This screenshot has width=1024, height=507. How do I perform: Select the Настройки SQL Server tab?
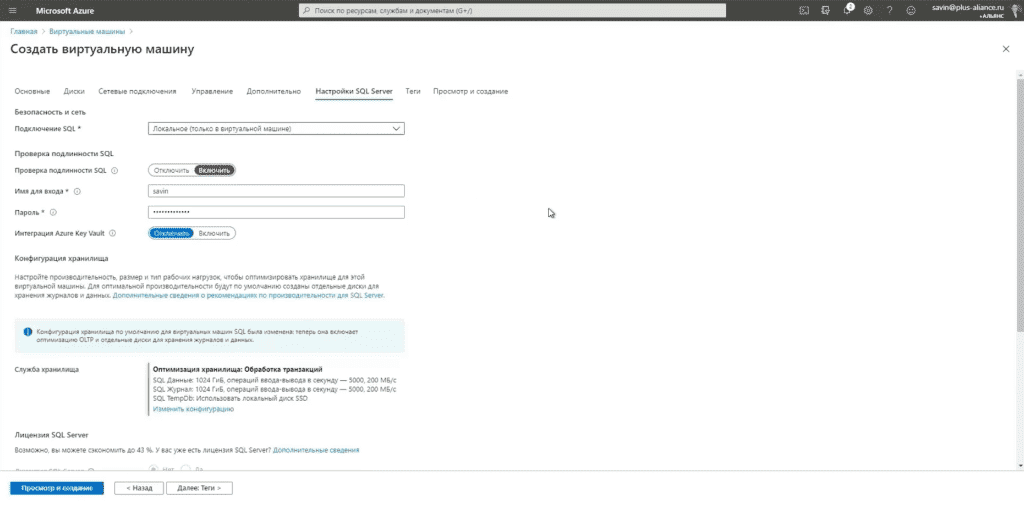354,91
